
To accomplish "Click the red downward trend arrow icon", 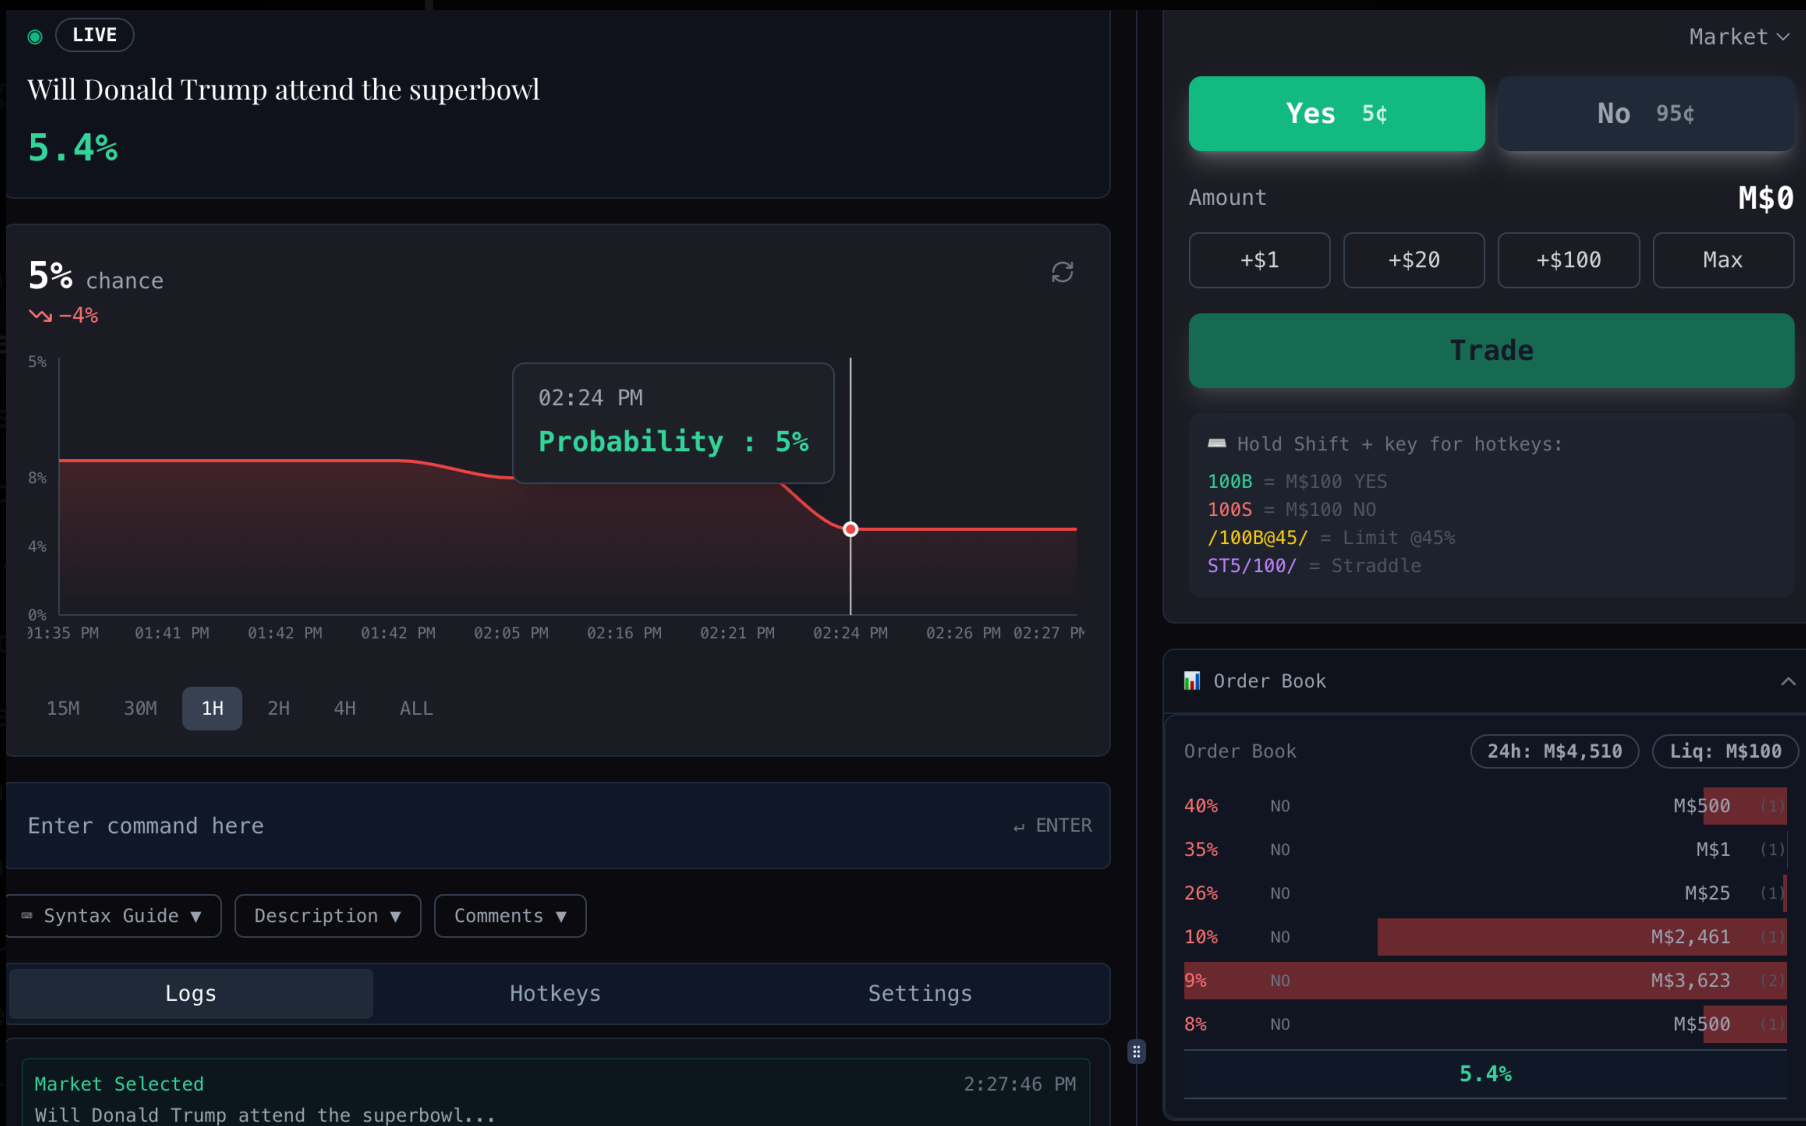I will pos(40,316).
